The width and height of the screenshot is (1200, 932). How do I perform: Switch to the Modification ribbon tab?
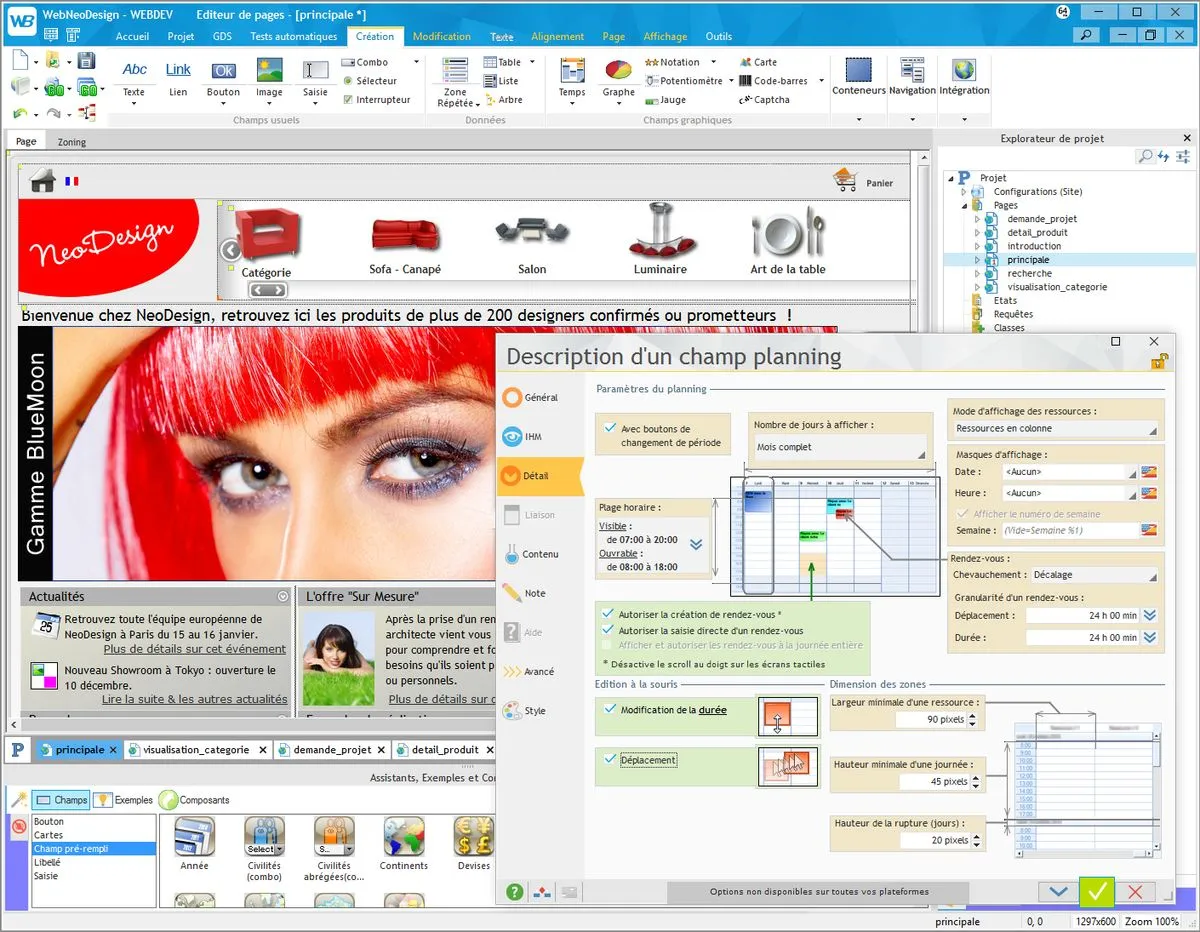[x=441, y=36]
